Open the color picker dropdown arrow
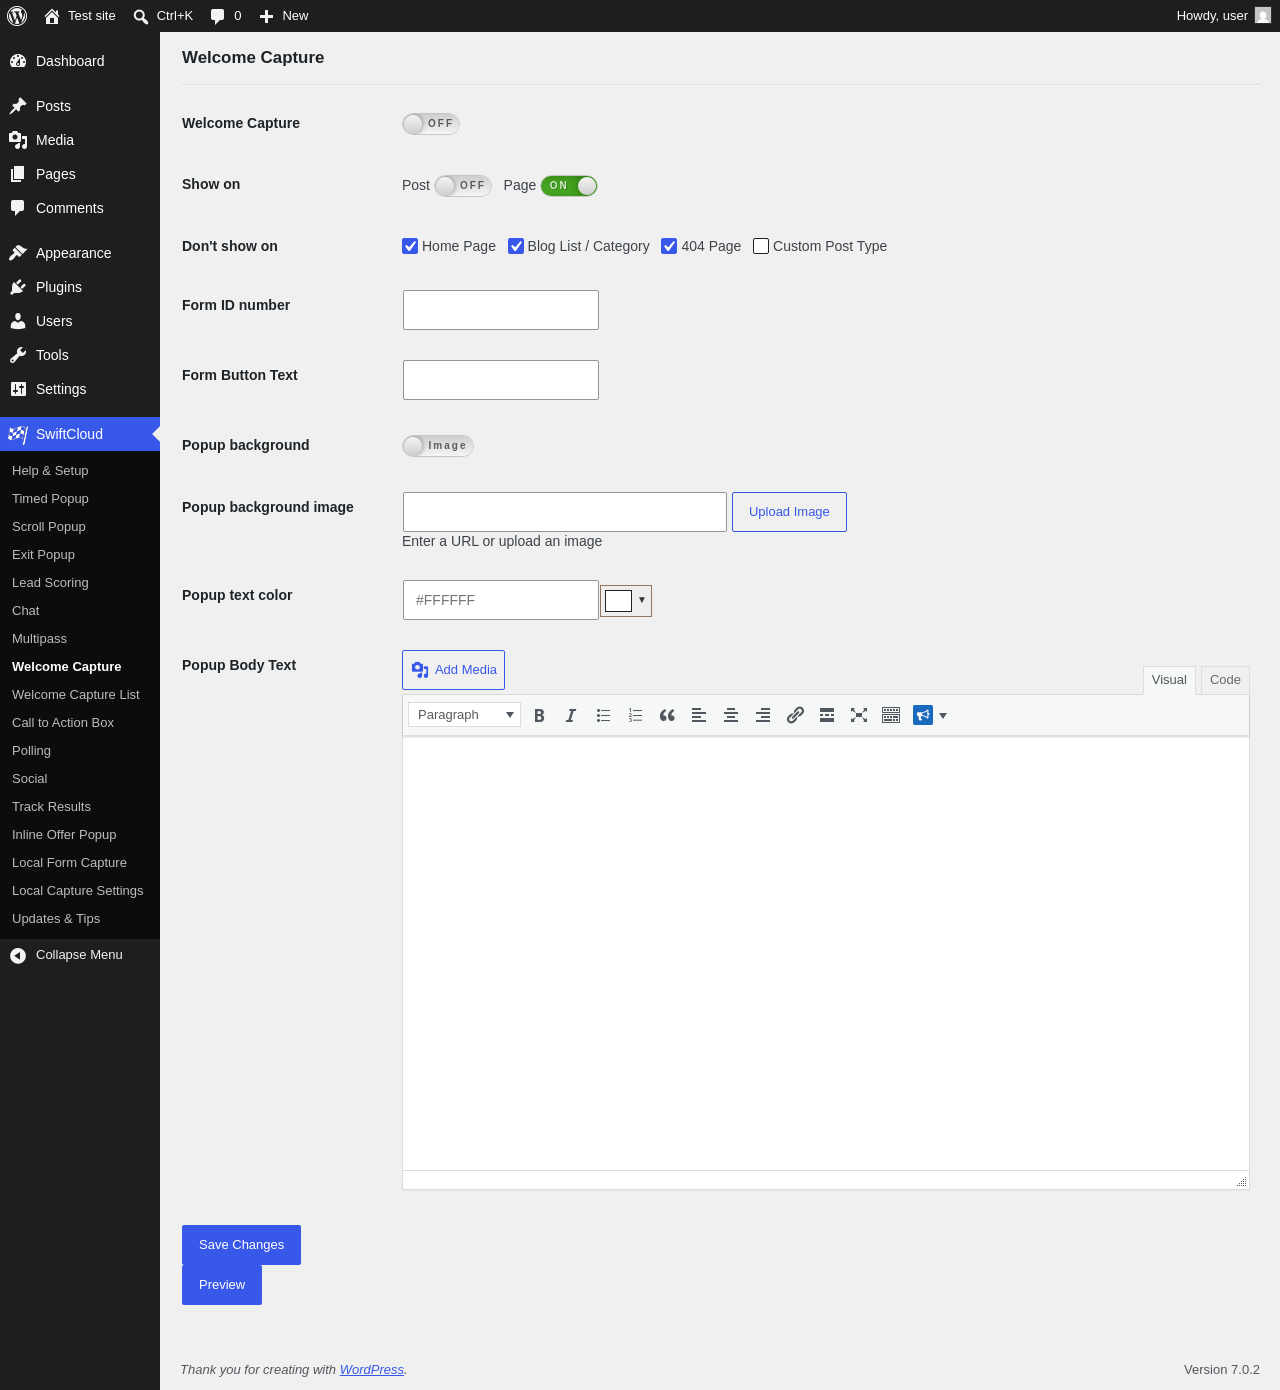The width and height of the screenshot is (1280, 1390). coord(642,600)
